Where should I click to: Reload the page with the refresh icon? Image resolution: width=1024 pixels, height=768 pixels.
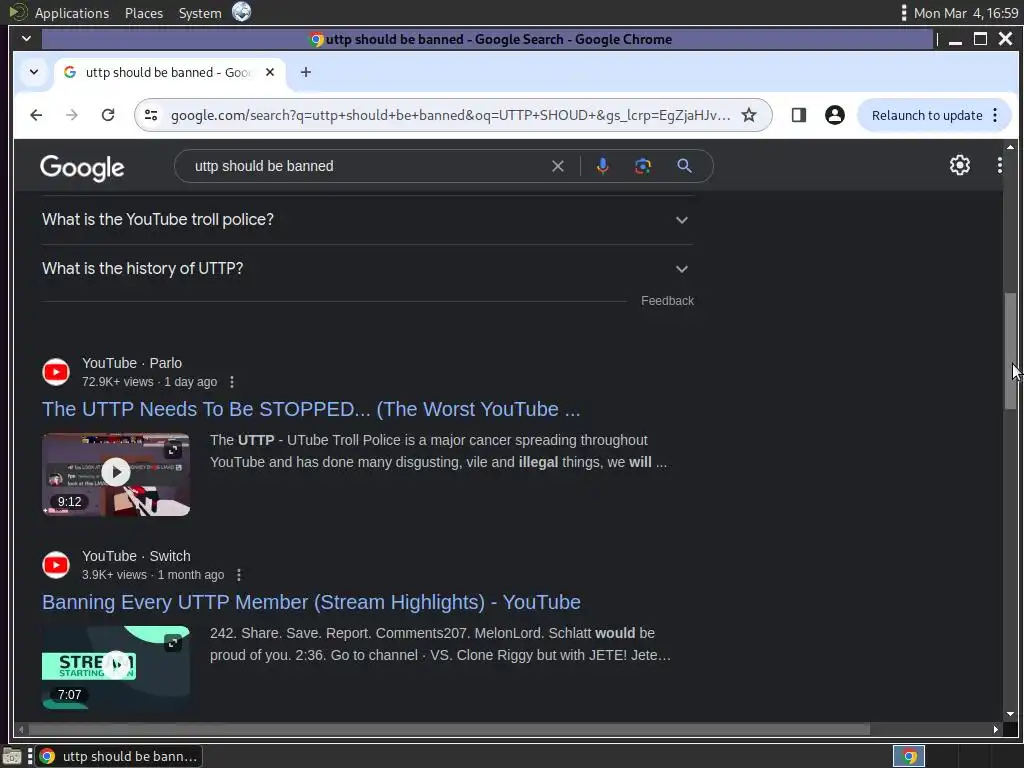click(x=108, y=115)
